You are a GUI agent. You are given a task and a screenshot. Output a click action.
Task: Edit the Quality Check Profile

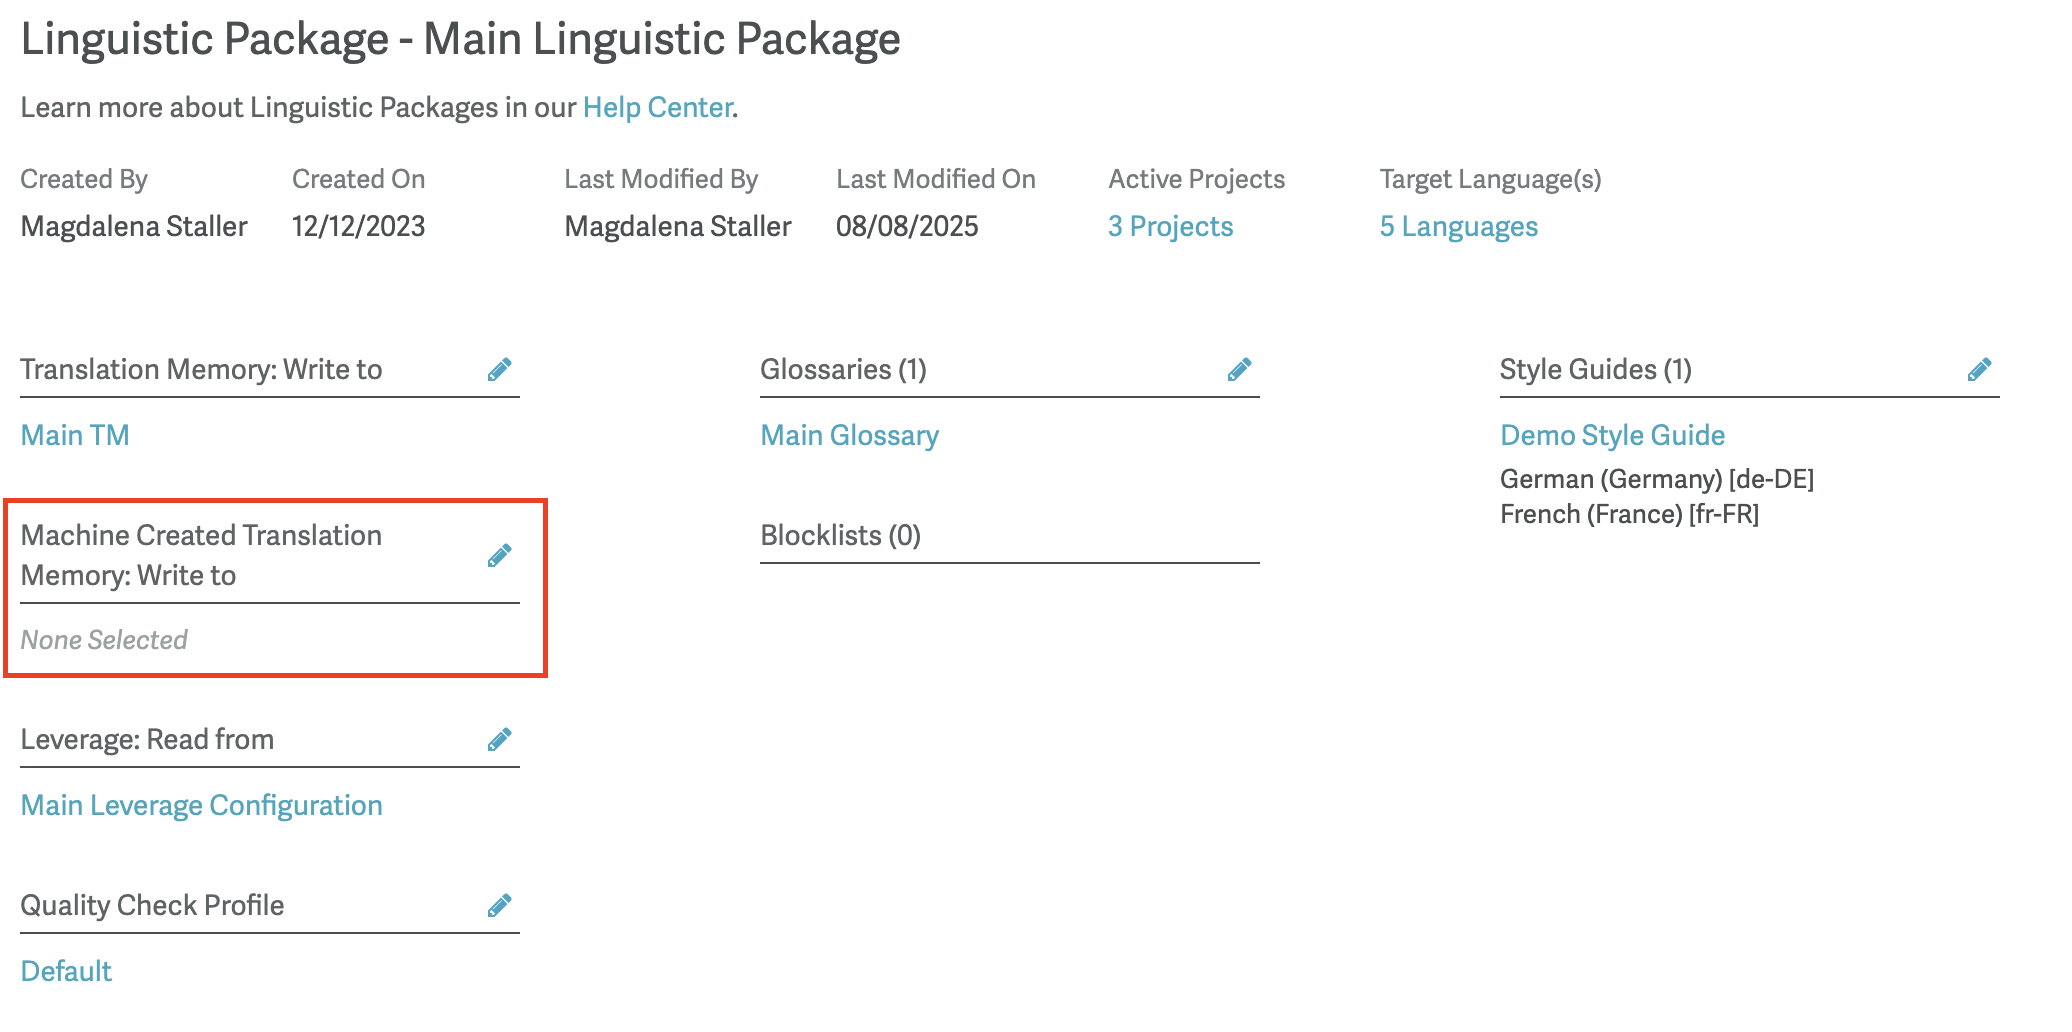pyautogui.click(x=500, y=906)
